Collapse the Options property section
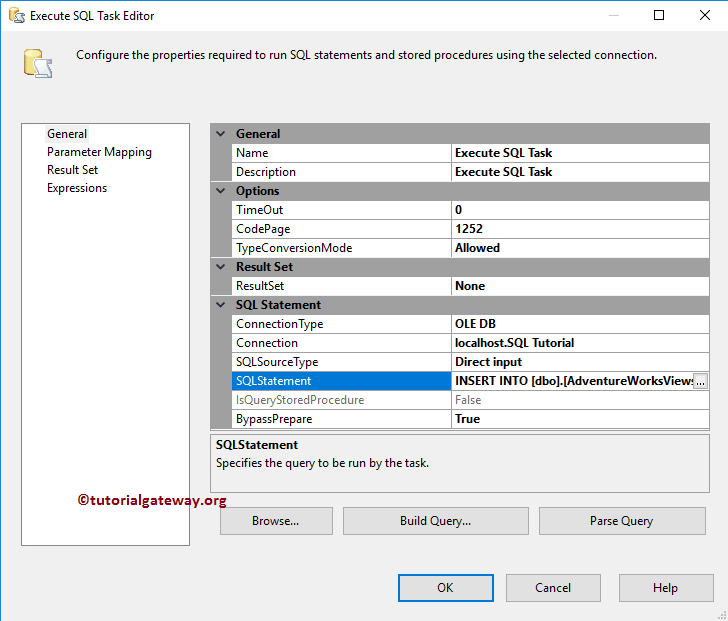728x621 pixels. click(x=221, y=191)
